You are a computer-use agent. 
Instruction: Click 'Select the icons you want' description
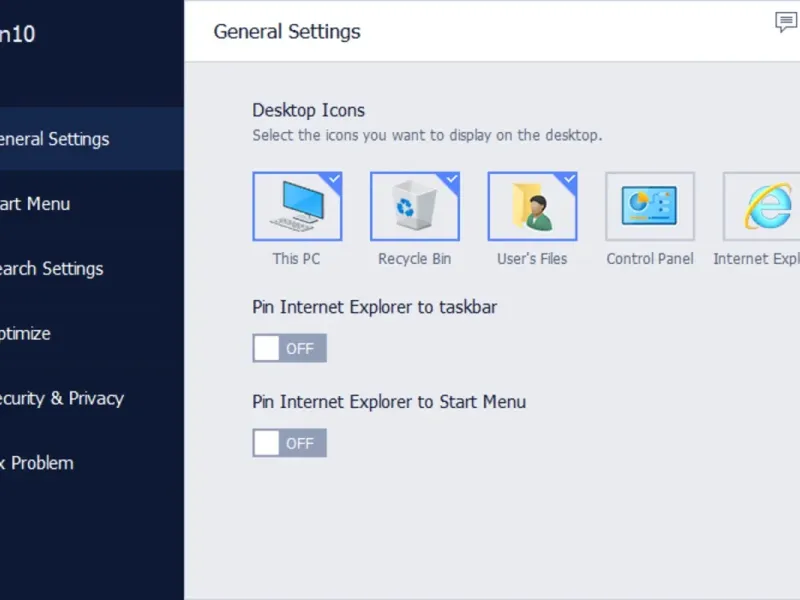coord(427,135)
